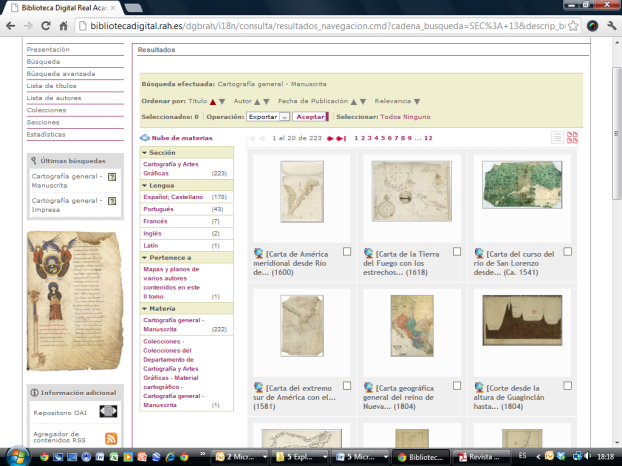Go to results page 12
This screenshot has width=622, height=466.
pos(428,138)
